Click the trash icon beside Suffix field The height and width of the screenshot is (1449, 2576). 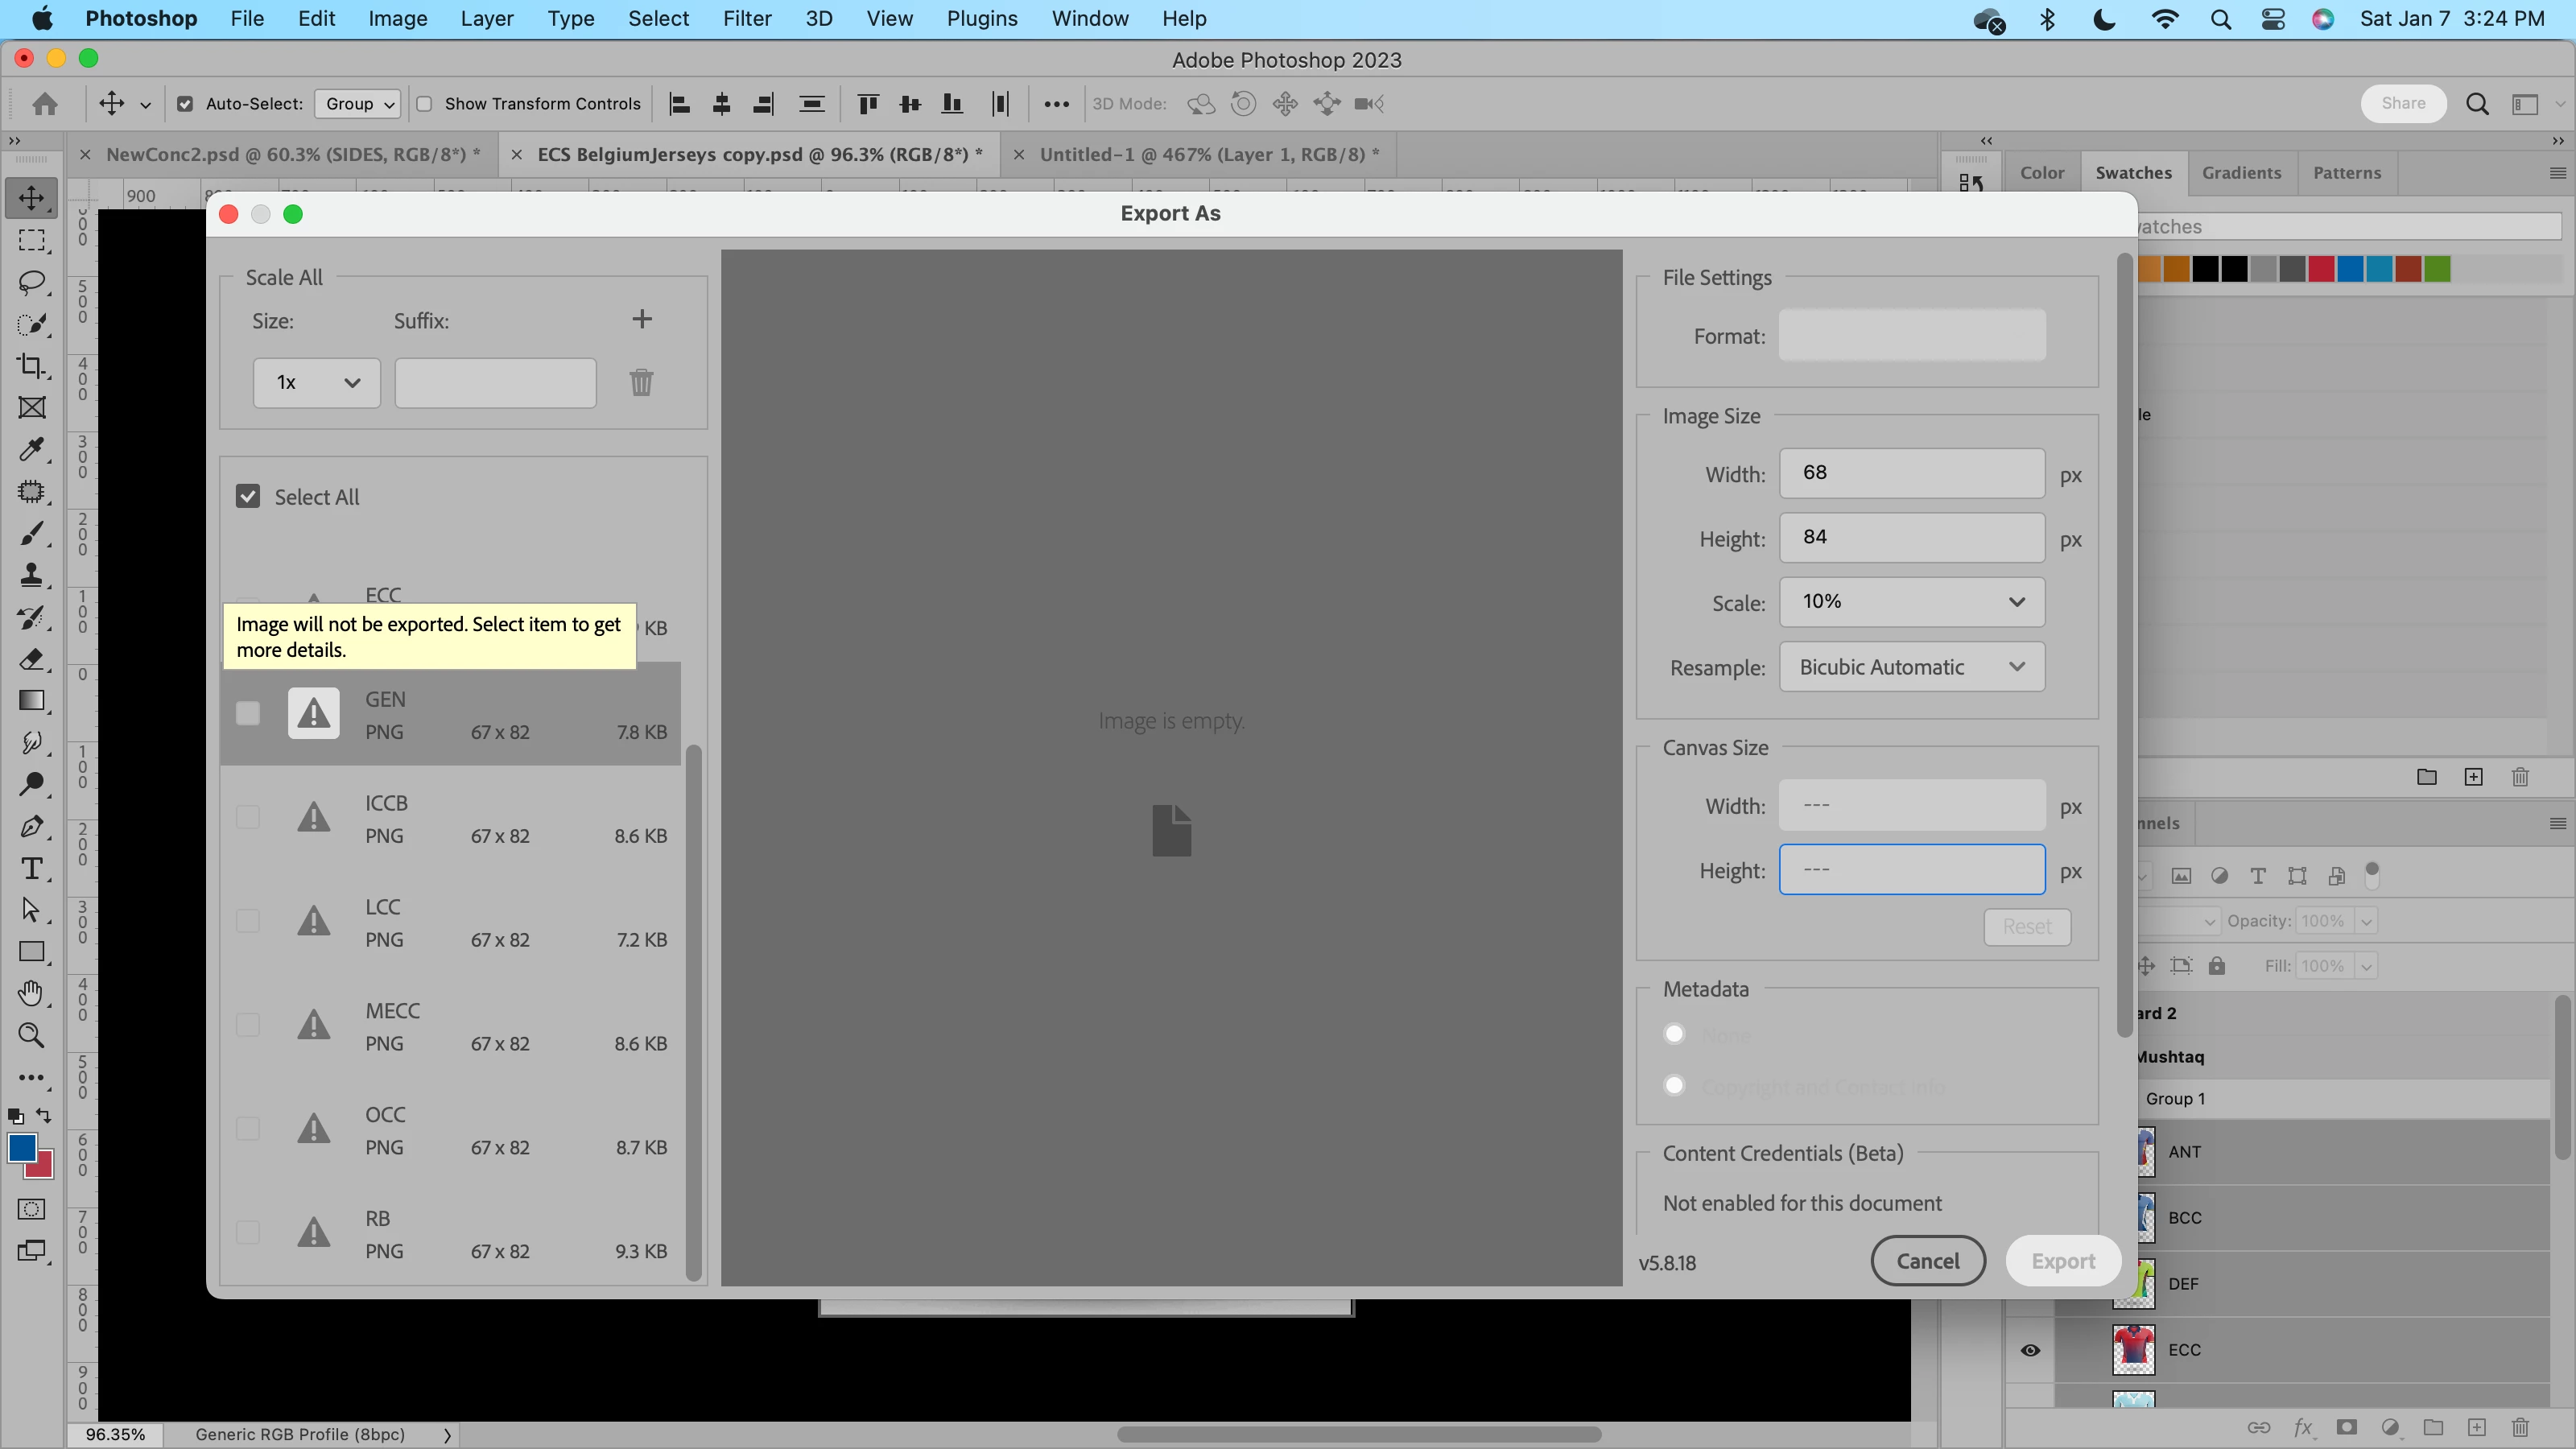[x=641, y=382]
